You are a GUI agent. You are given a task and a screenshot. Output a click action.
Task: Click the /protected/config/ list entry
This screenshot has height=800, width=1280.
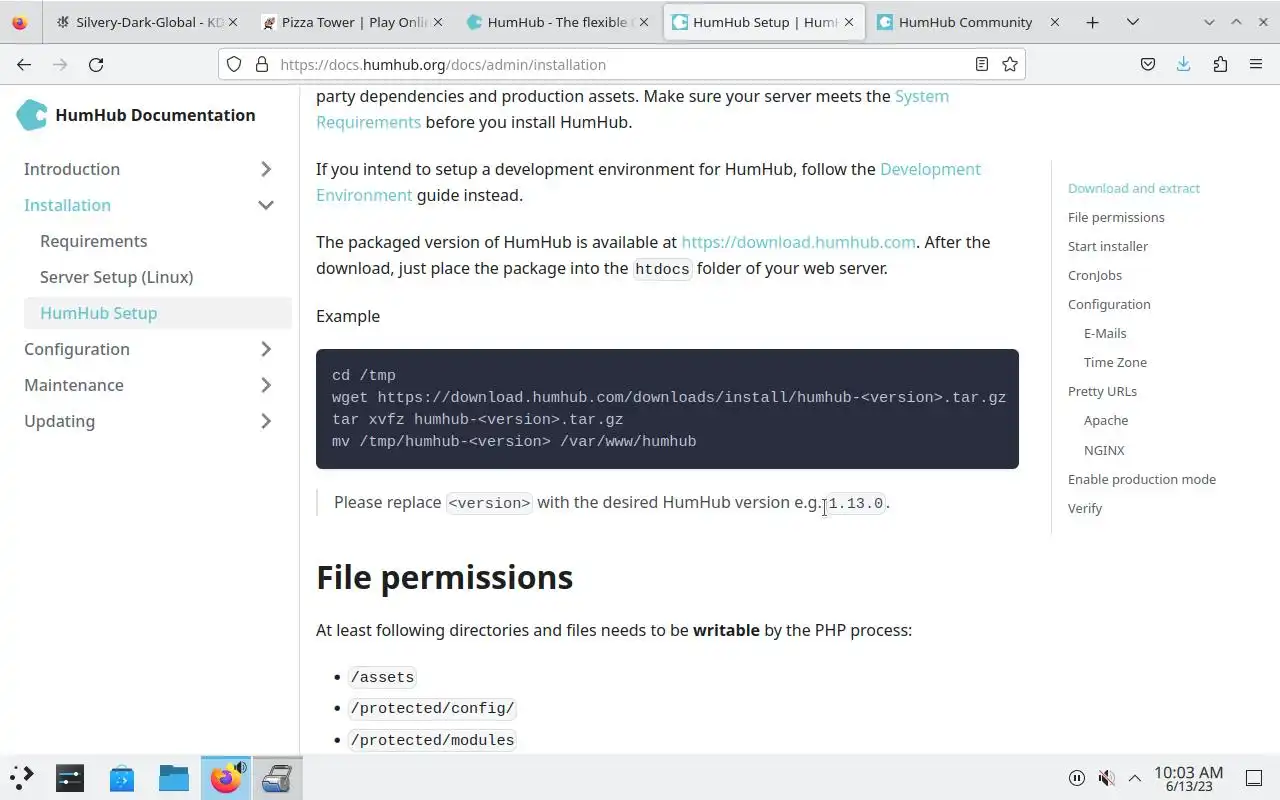pos(432,708)
